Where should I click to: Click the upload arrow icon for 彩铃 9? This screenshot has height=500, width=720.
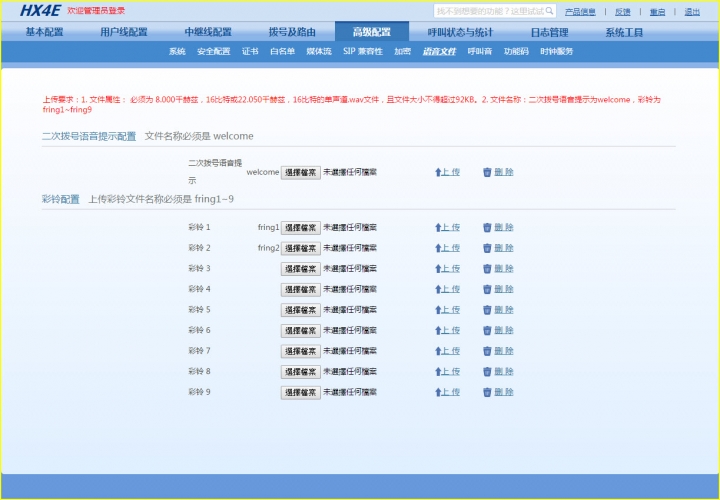[438, 393]
